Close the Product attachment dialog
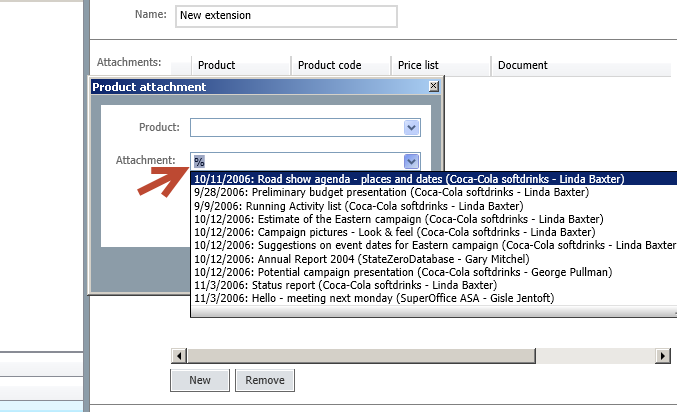The image size is (677, 412). (x=434, y=86)
